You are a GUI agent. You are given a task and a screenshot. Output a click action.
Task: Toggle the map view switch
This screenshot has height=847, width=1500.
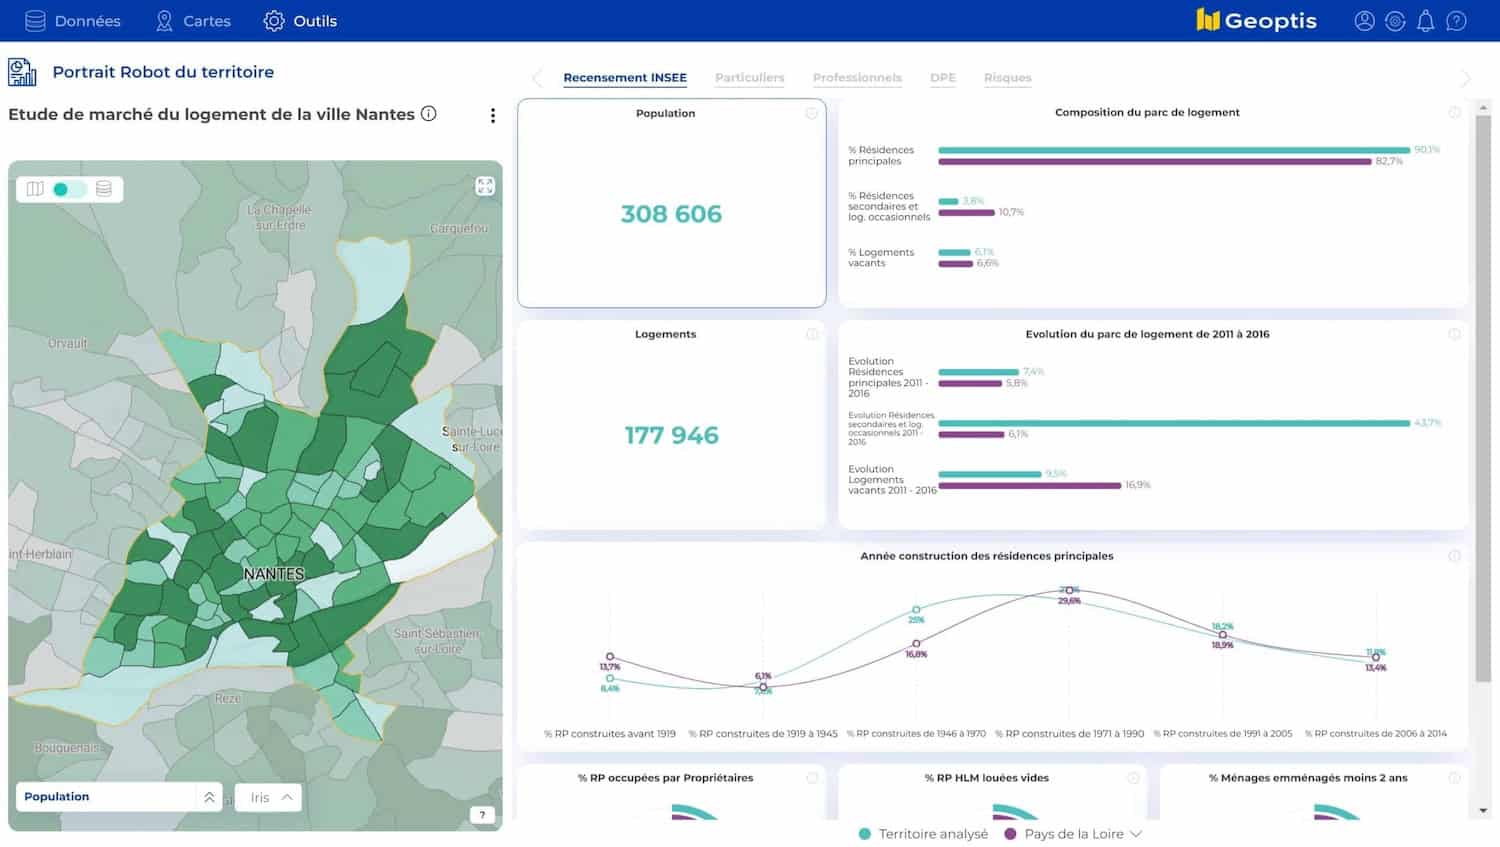click(68, 189)
